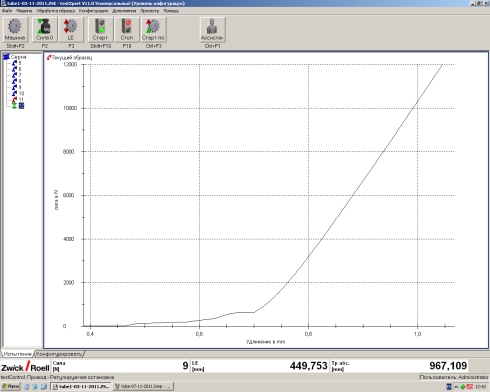This screenshot has width=490, height=392.
Task: Open the Машина gear toolbar button
Action: 15,30
